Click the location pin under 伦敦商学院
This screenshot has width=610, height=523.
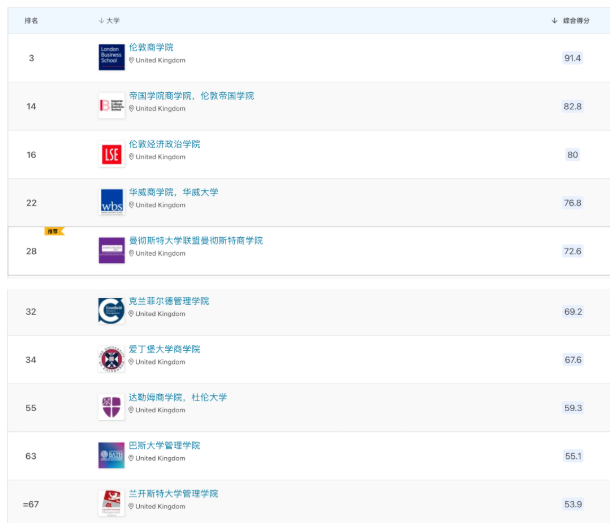click(x=131, y=60)
